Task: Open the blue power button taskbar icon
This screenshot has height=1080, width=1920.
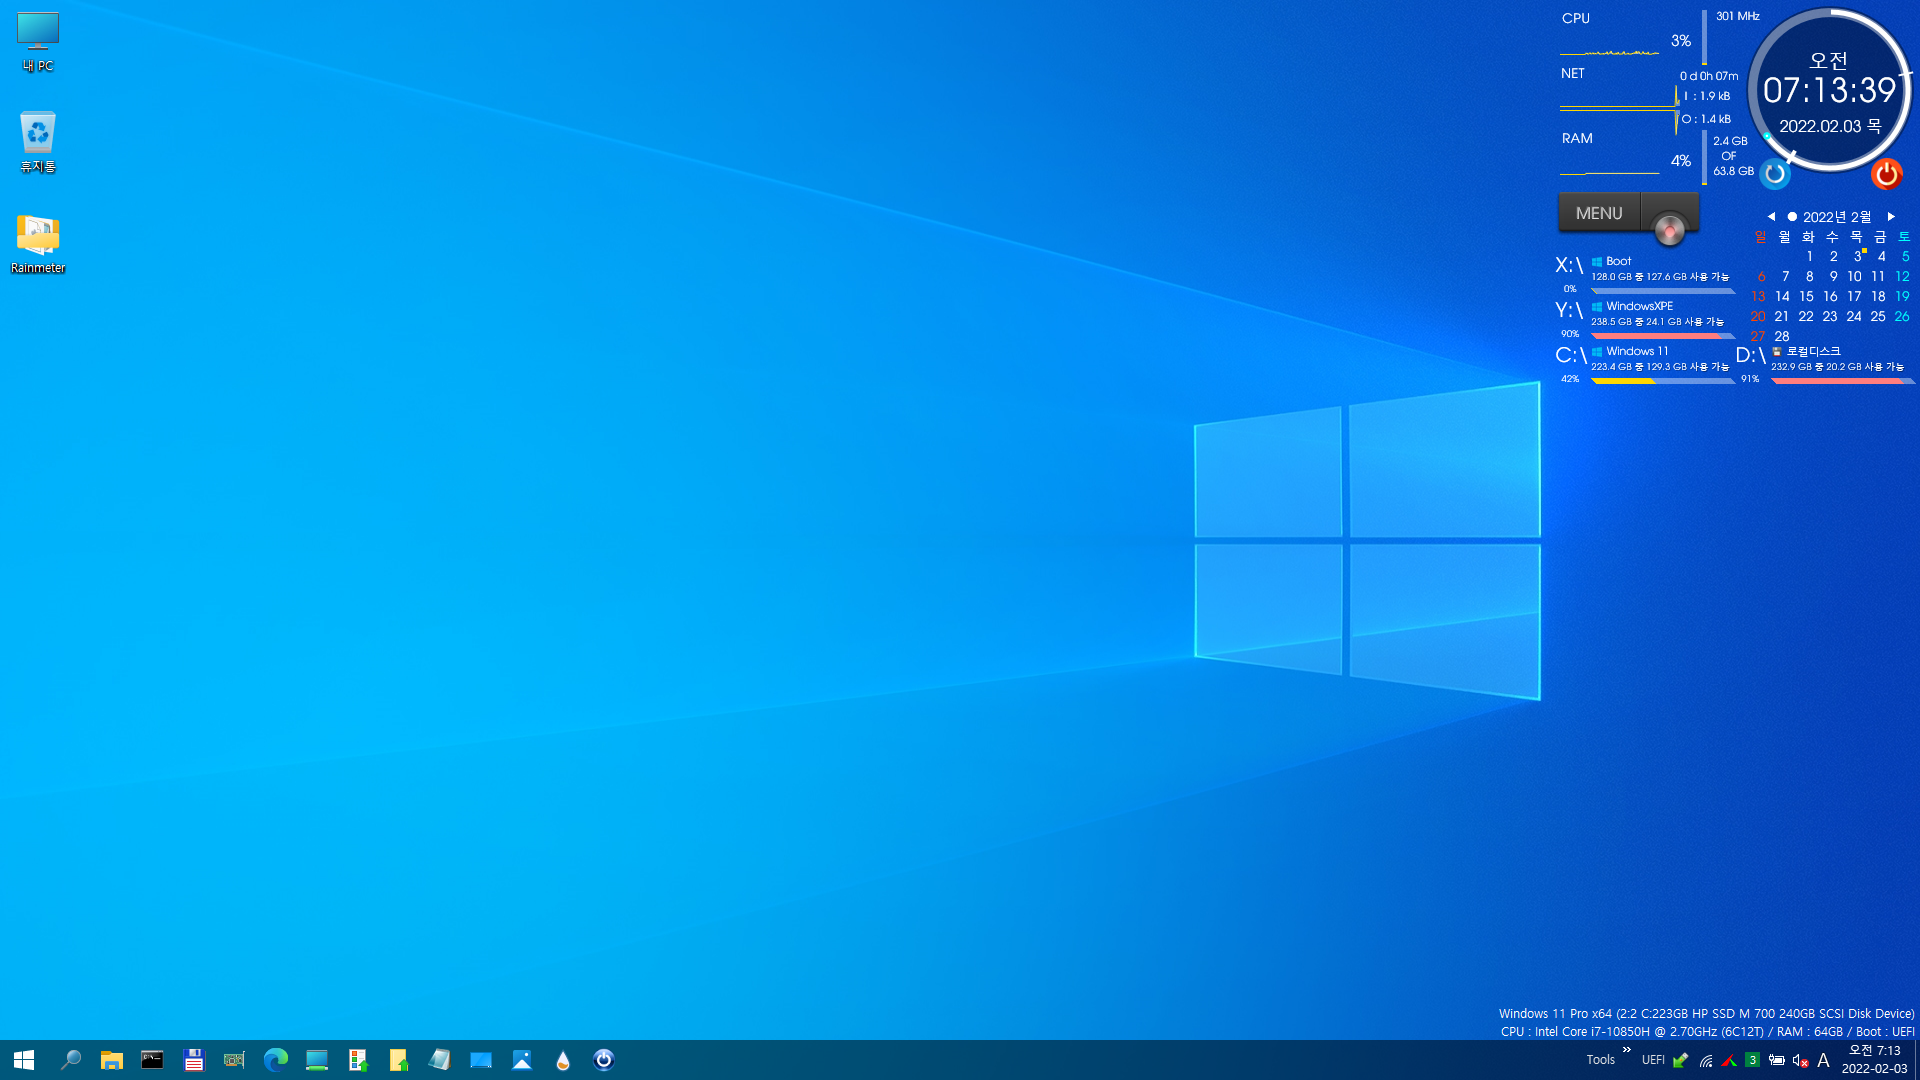Action: click(604, 1060)
